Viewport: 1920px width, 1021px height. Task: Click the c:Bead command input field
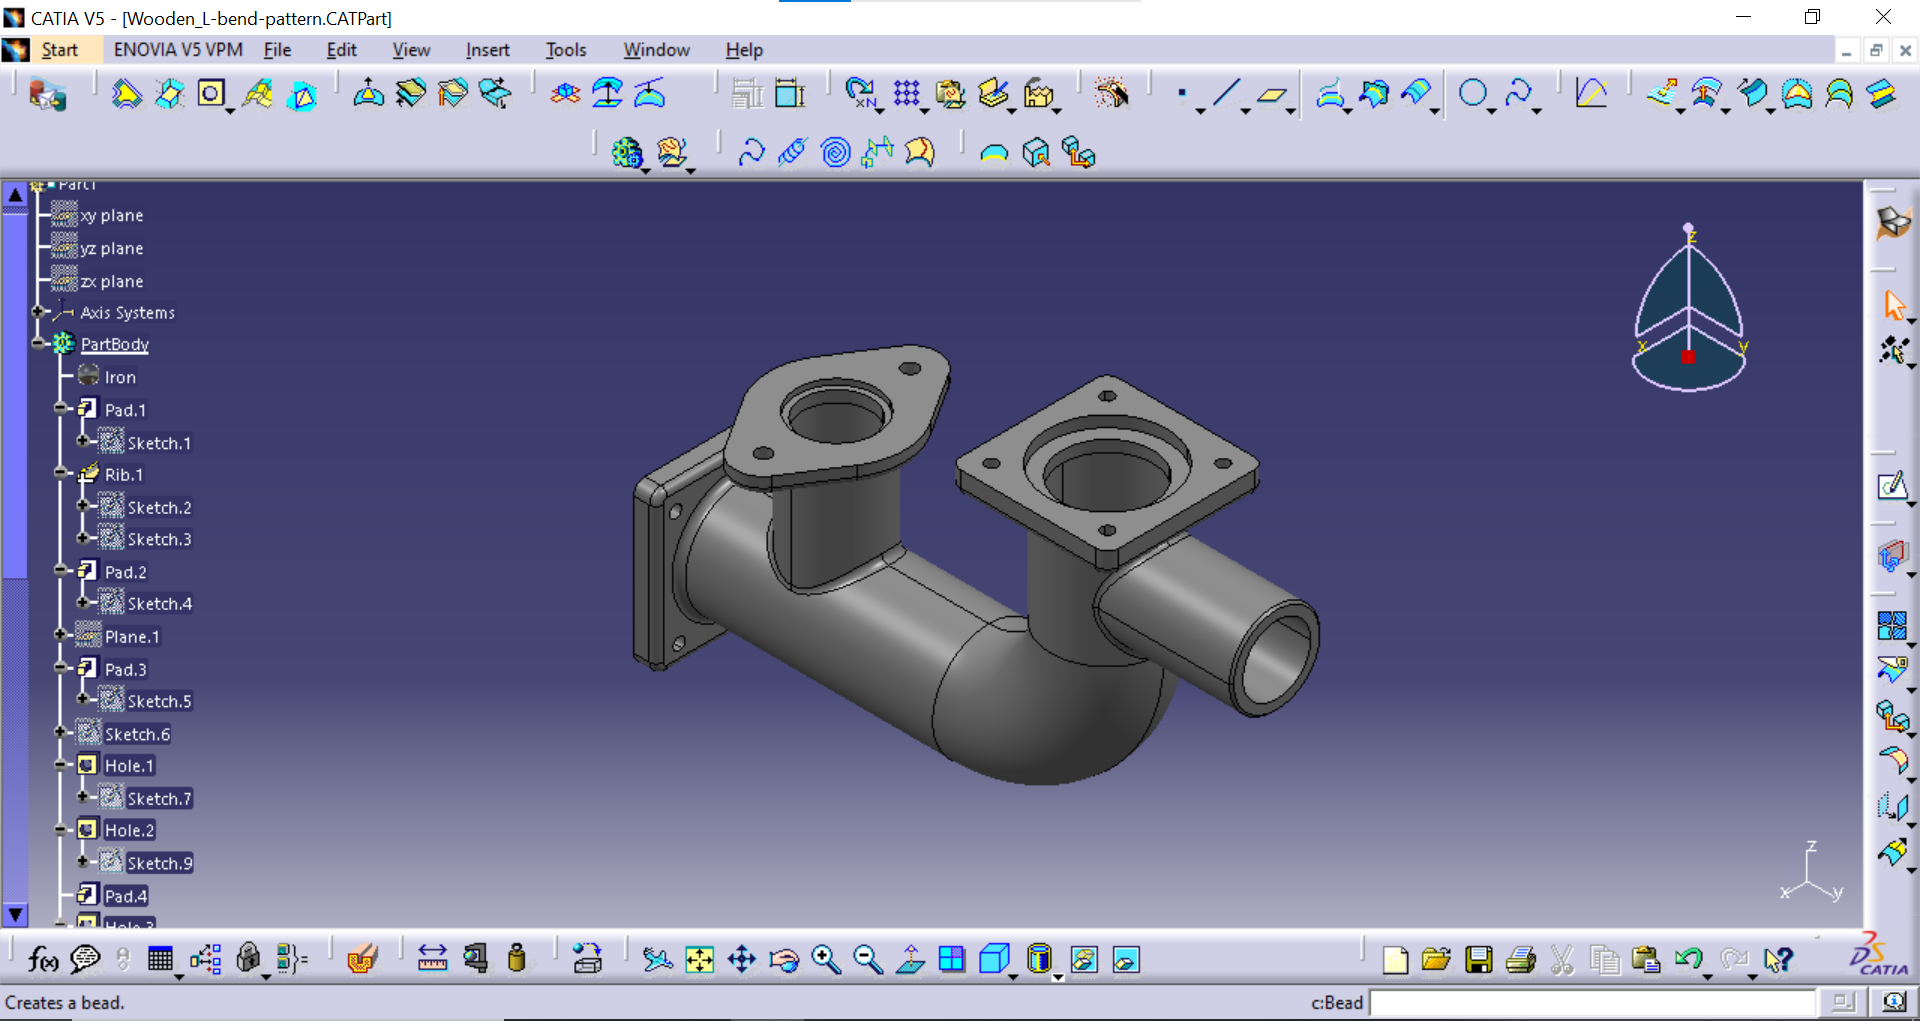tap(1592, 1002)
